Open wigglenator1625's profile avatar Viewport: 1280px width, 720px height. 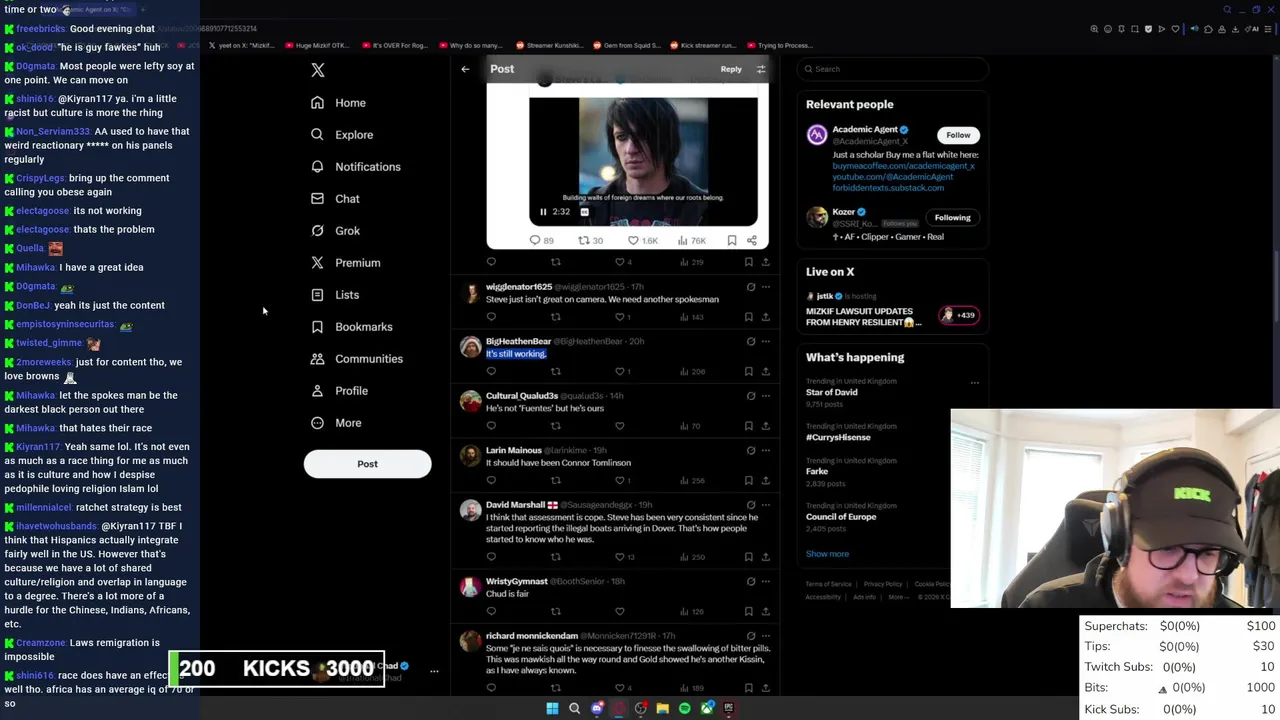[x=470, y=293]
